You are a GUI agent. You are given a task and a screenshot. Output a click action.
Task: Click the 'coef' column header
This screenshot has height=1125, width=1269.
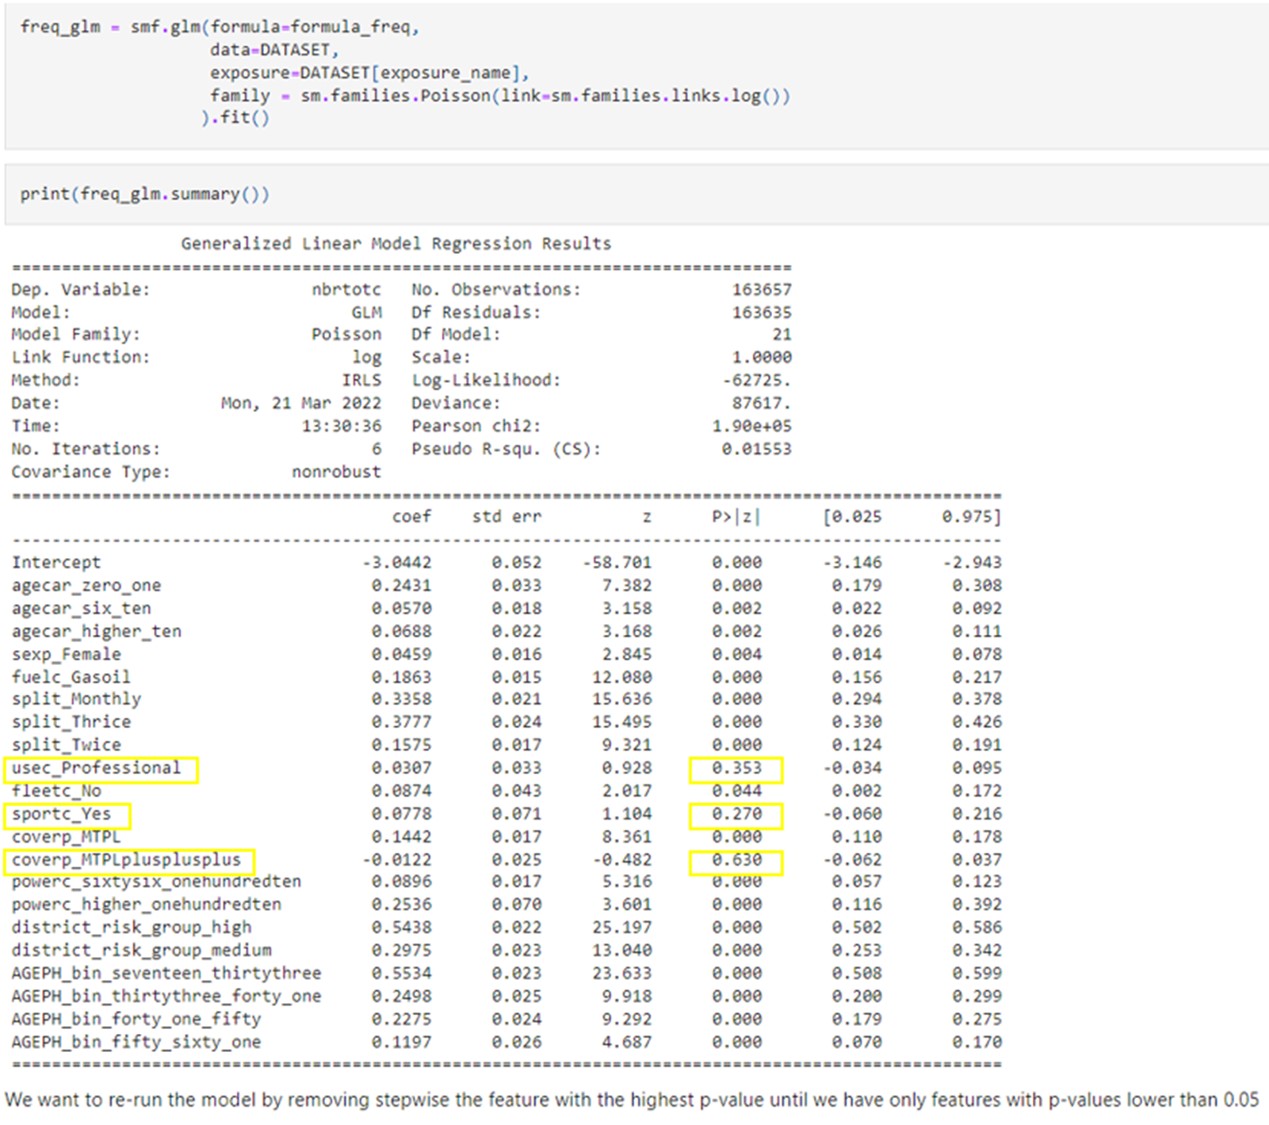[411, 517]
